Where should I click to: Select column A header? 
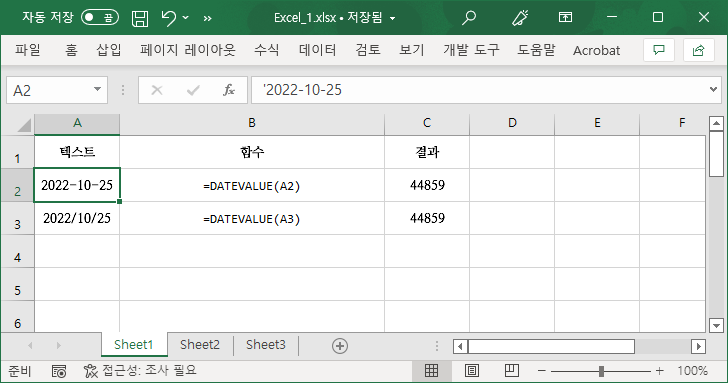[77, 123]
